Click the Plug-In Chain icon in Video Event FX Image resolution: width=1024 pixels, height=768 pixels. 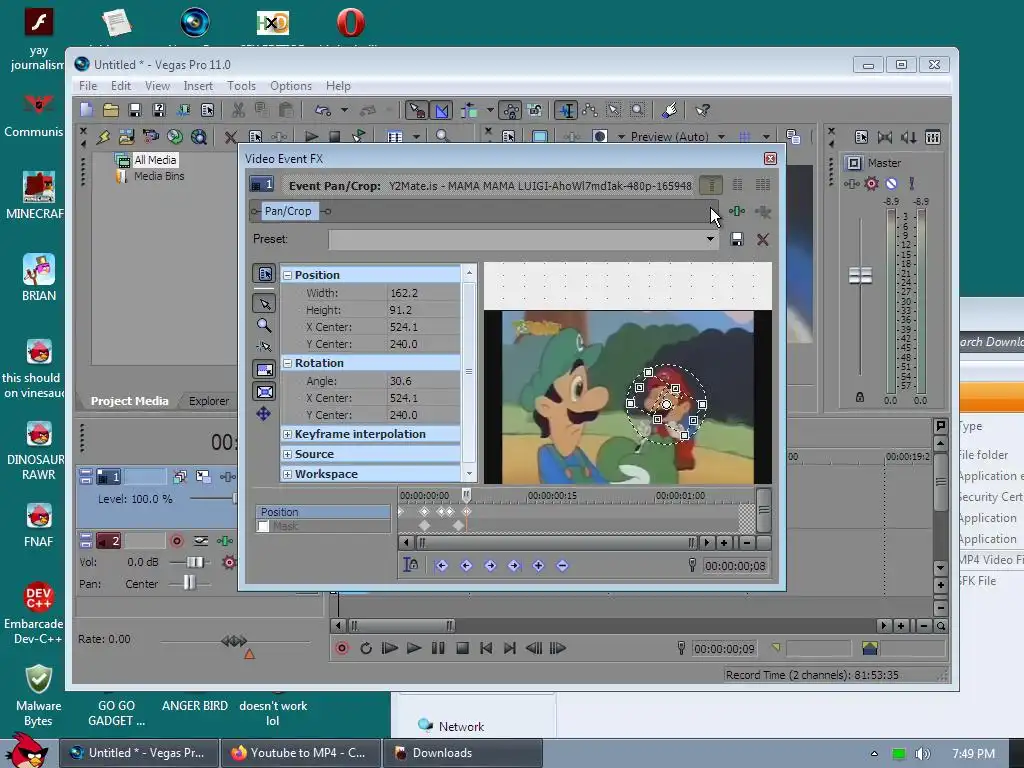coord(737,212)
